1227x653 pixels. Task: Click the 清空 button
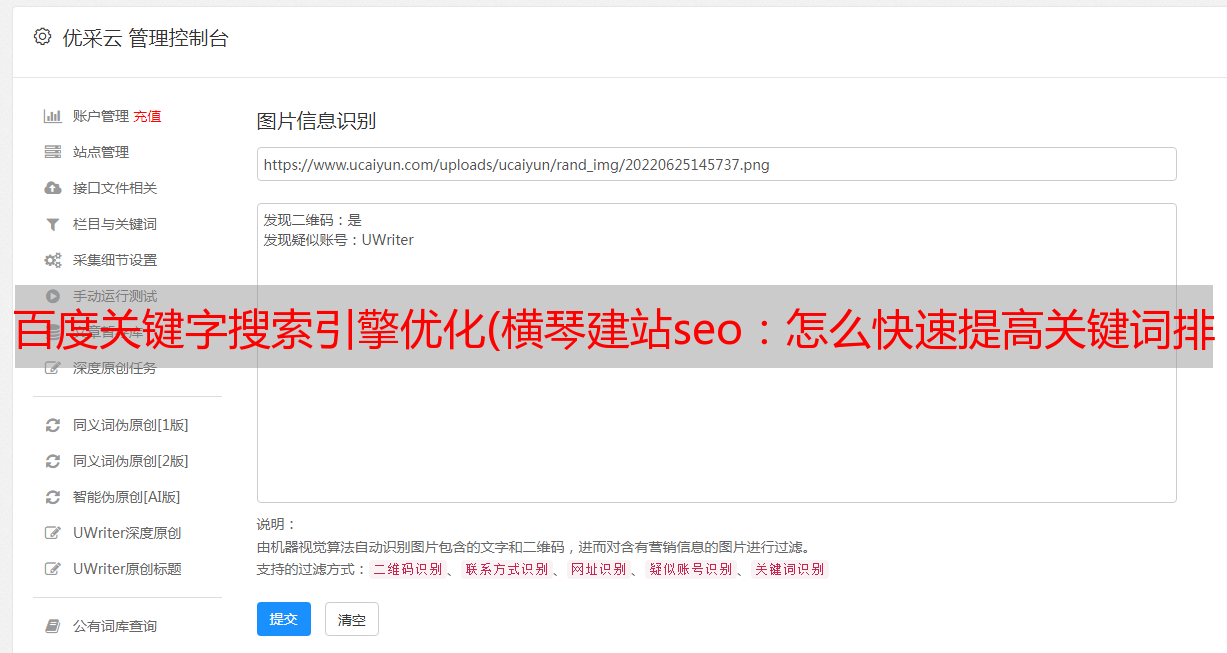[352, 619]
